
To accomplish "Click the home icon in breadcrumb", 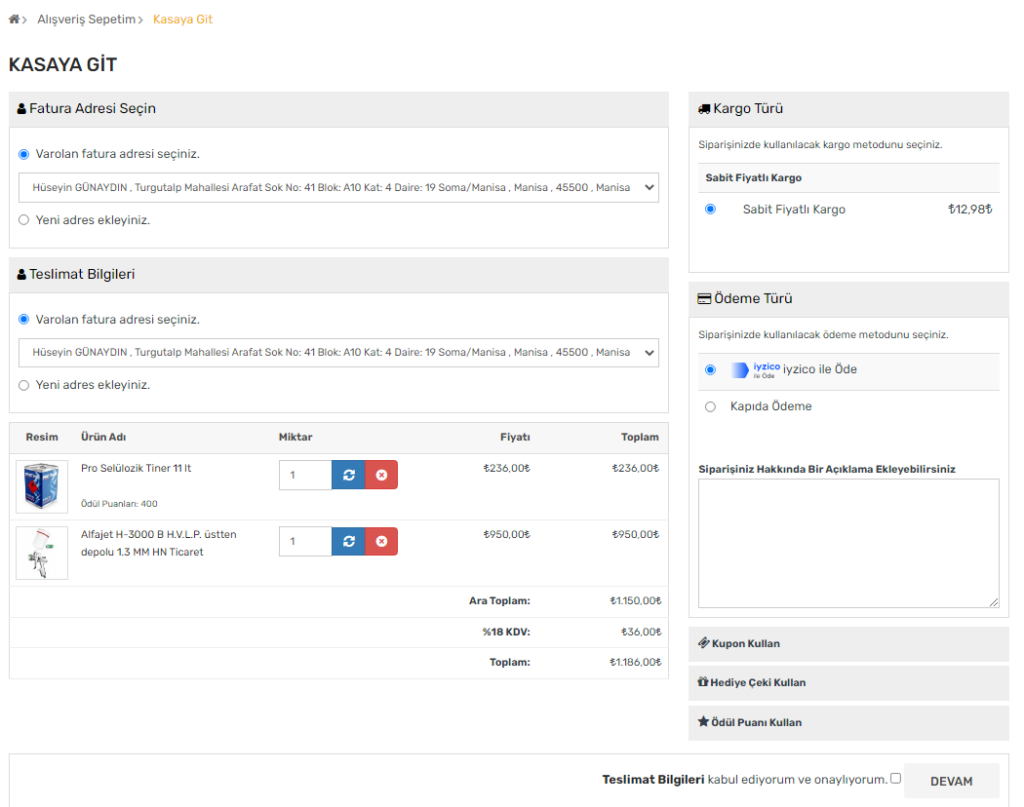I will (14, 19).
